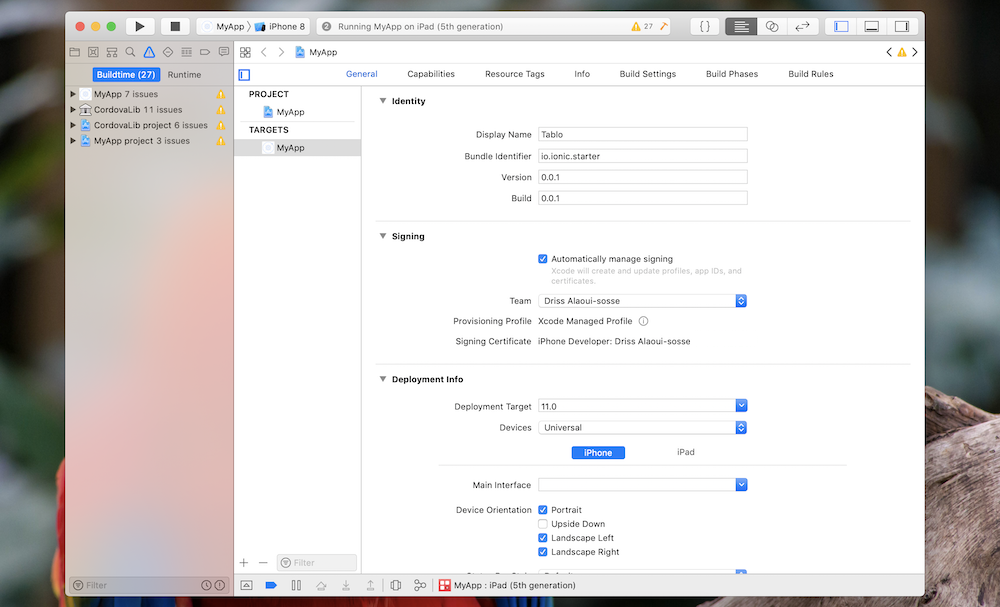Open the Info tab
The height and width of the screenshot is (607, 1000).
pyautogui.click(x=582, y=74)
